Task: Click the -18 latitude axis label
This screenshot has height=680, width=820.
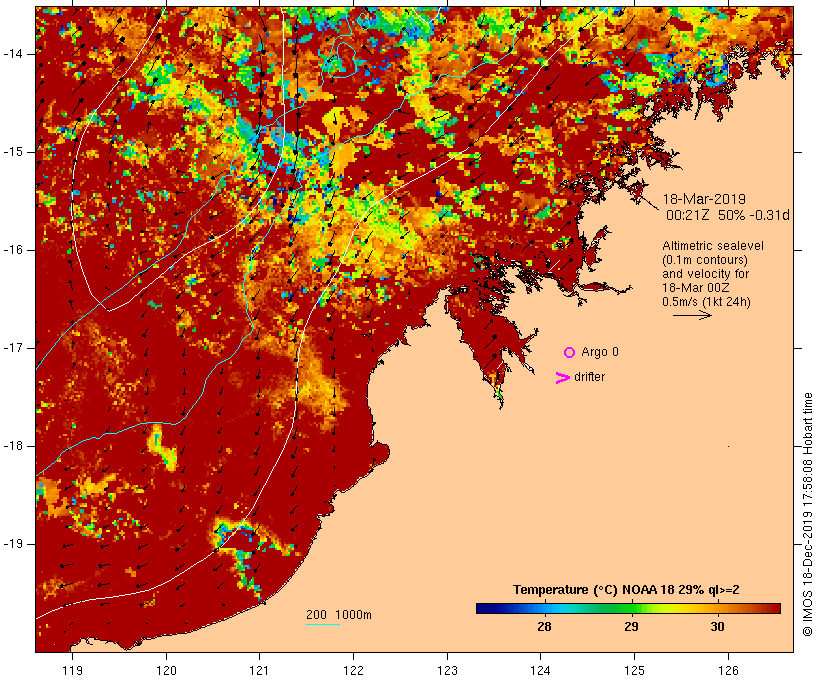Action: pos(13,446)
